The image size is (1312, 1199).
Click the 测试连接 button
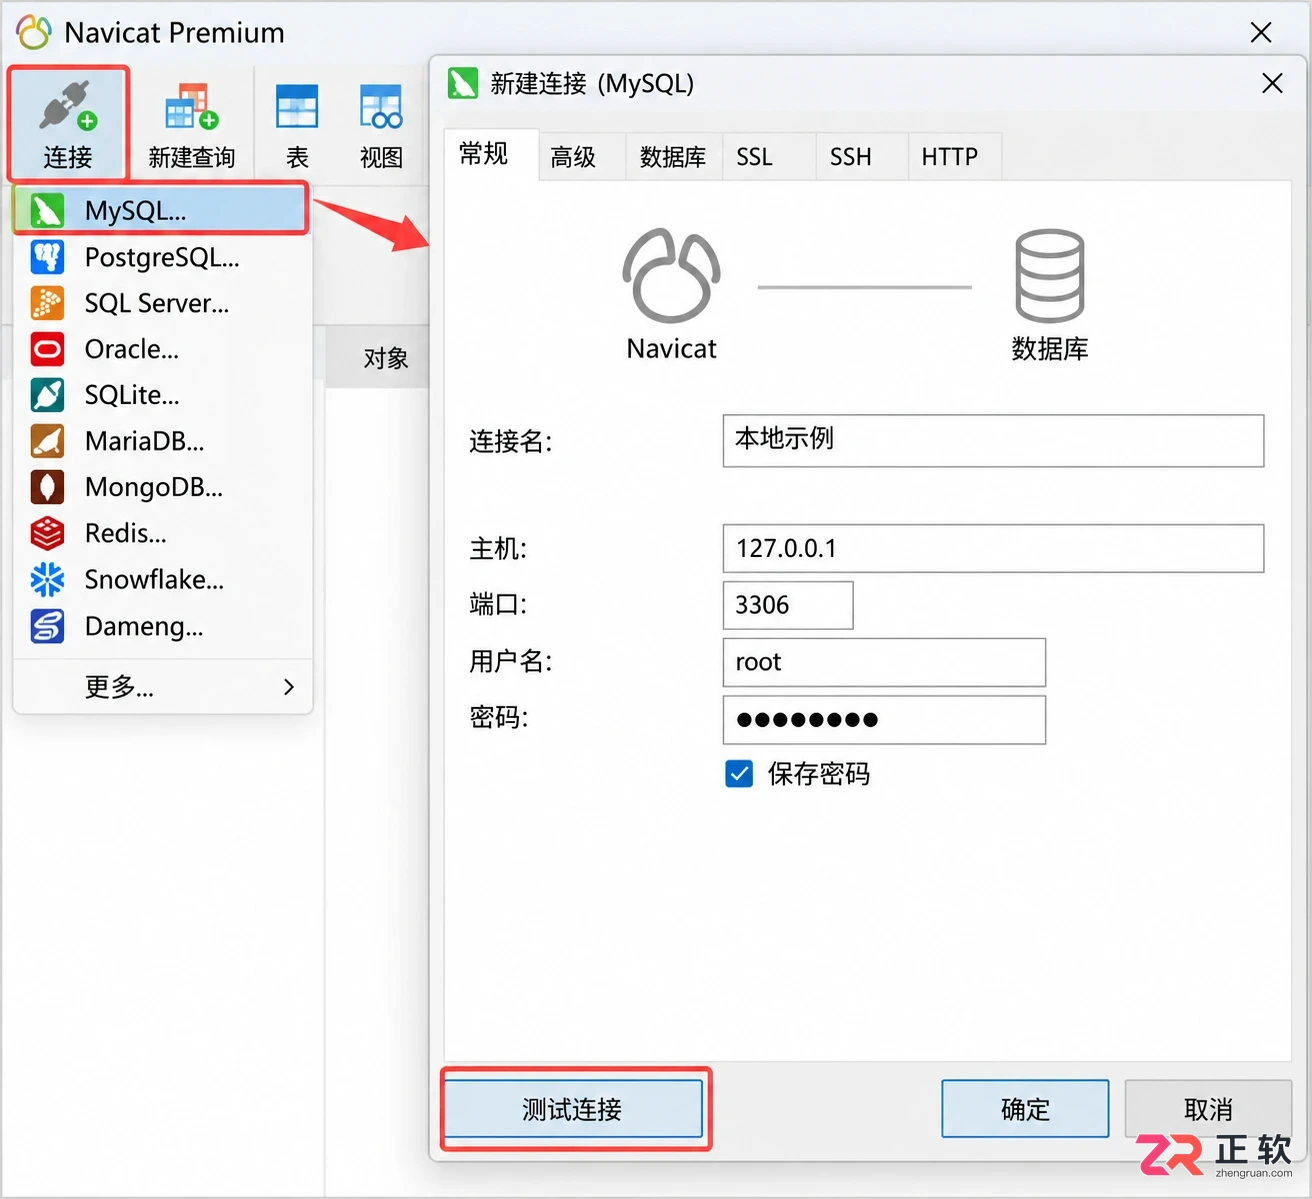point(573,1108)
